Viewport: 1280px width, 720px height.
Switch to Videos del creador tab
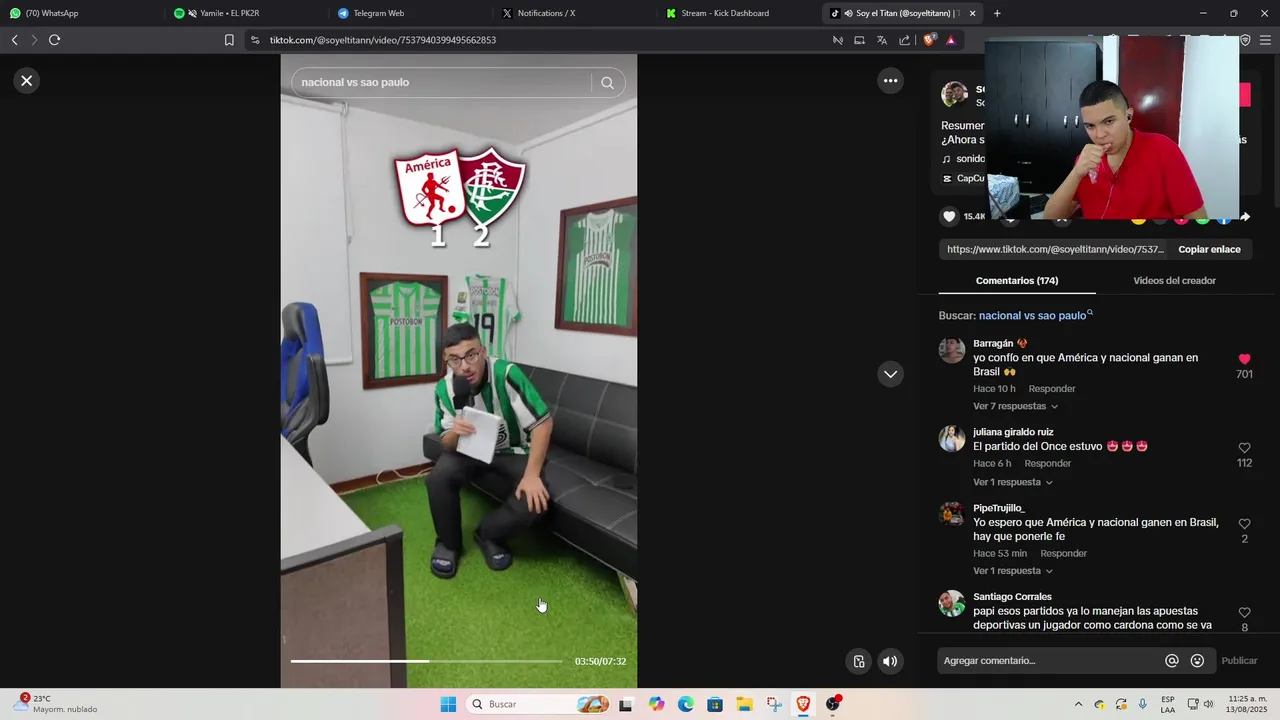(x=1174, y=281)
